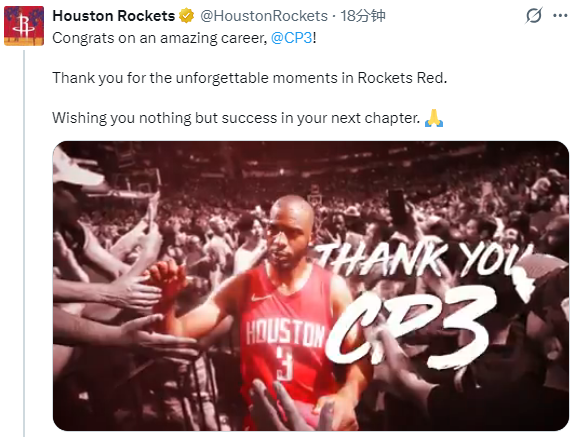
Task: Click the gold verified badge
Action: [186, 16]
